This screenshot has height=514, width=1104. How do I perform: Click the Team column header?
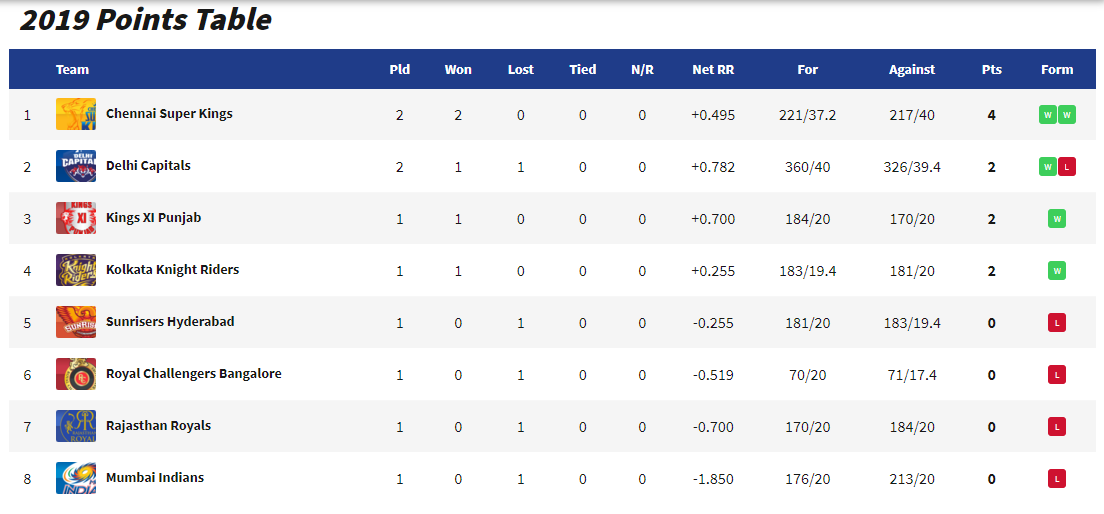coord(72,70)
